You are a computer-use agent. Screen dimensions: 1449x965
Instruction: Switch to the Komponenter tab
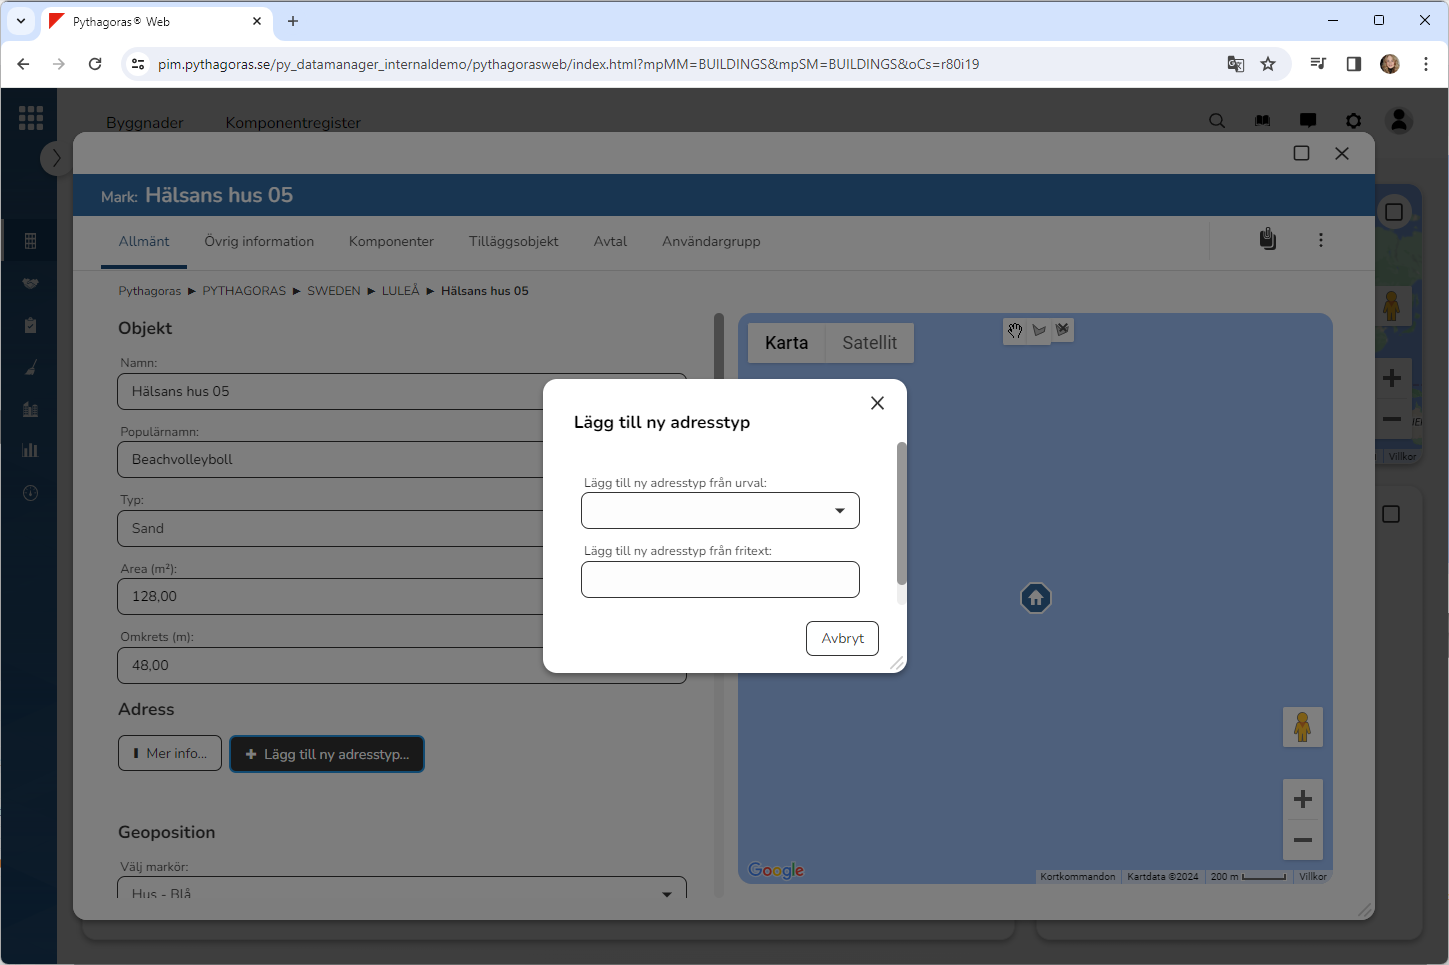(x=391, y=242)
